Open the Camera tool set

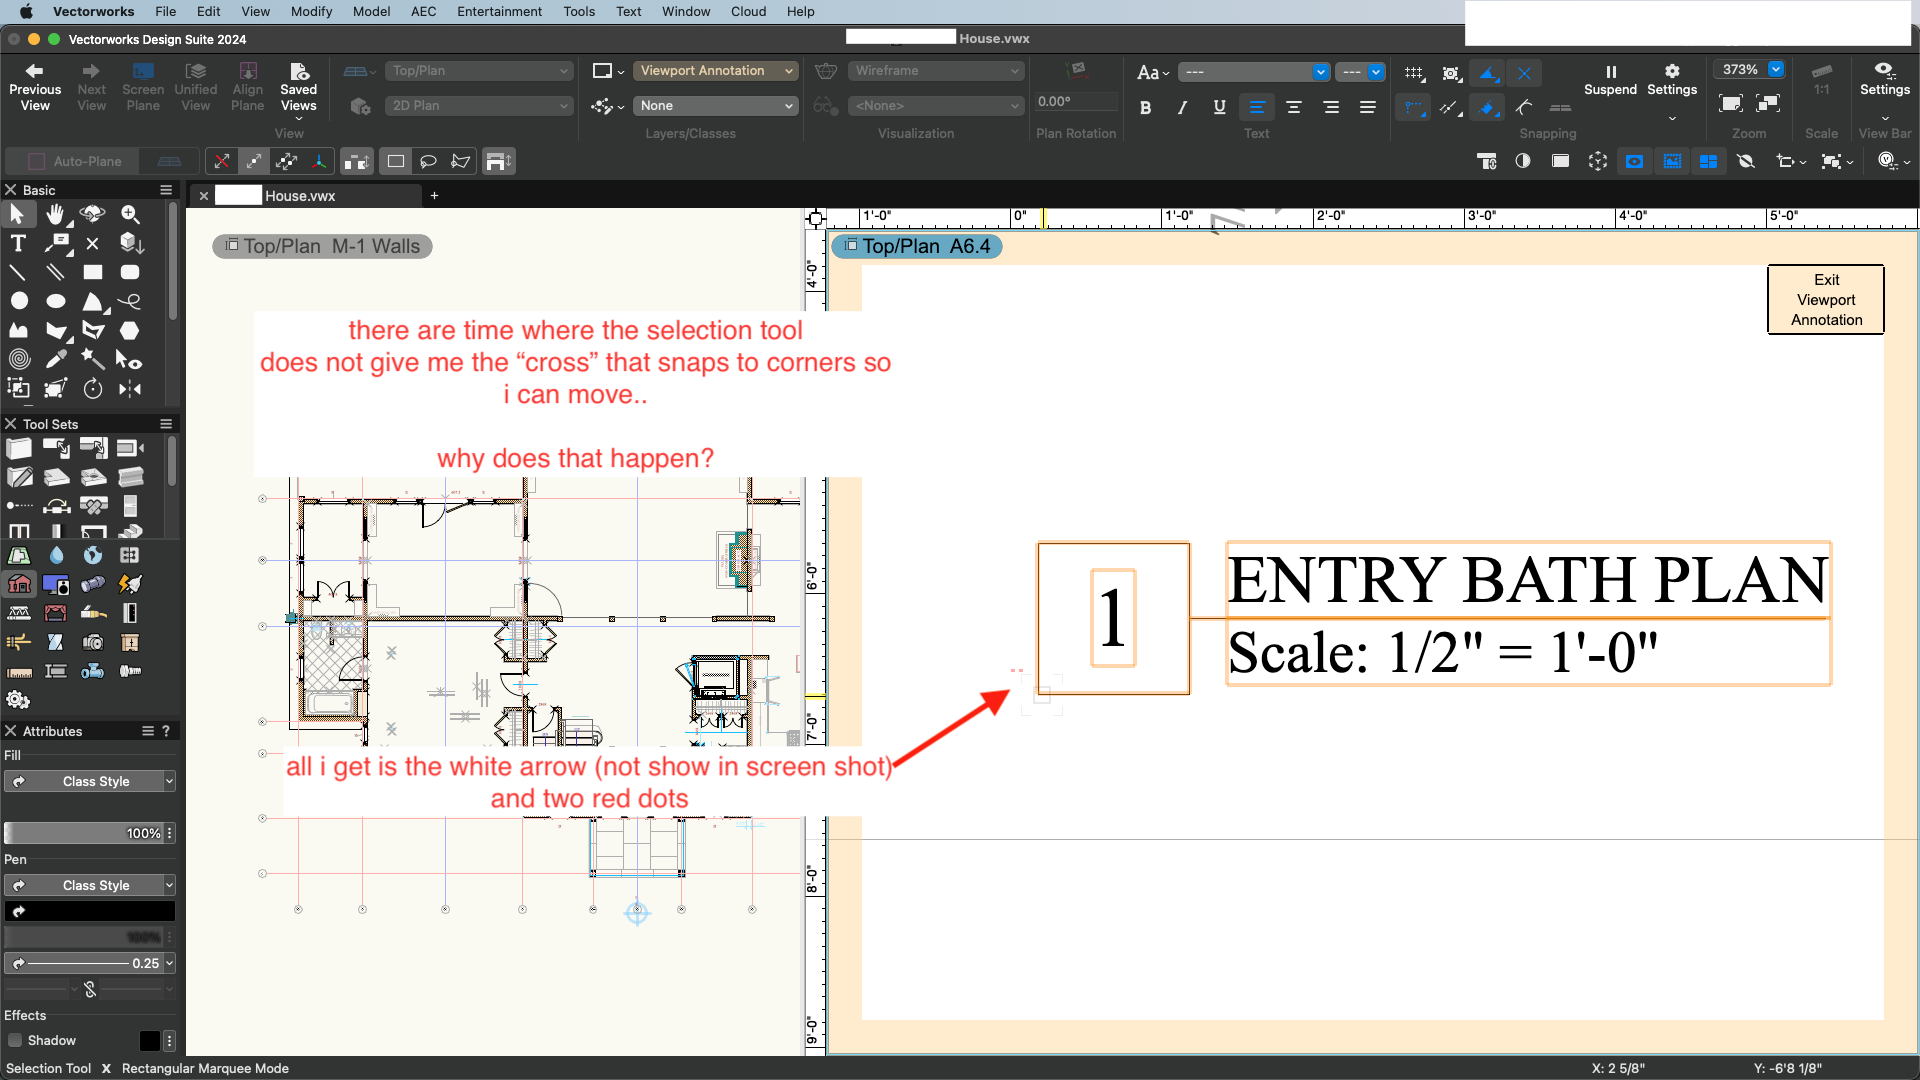[x=93, y=642]
